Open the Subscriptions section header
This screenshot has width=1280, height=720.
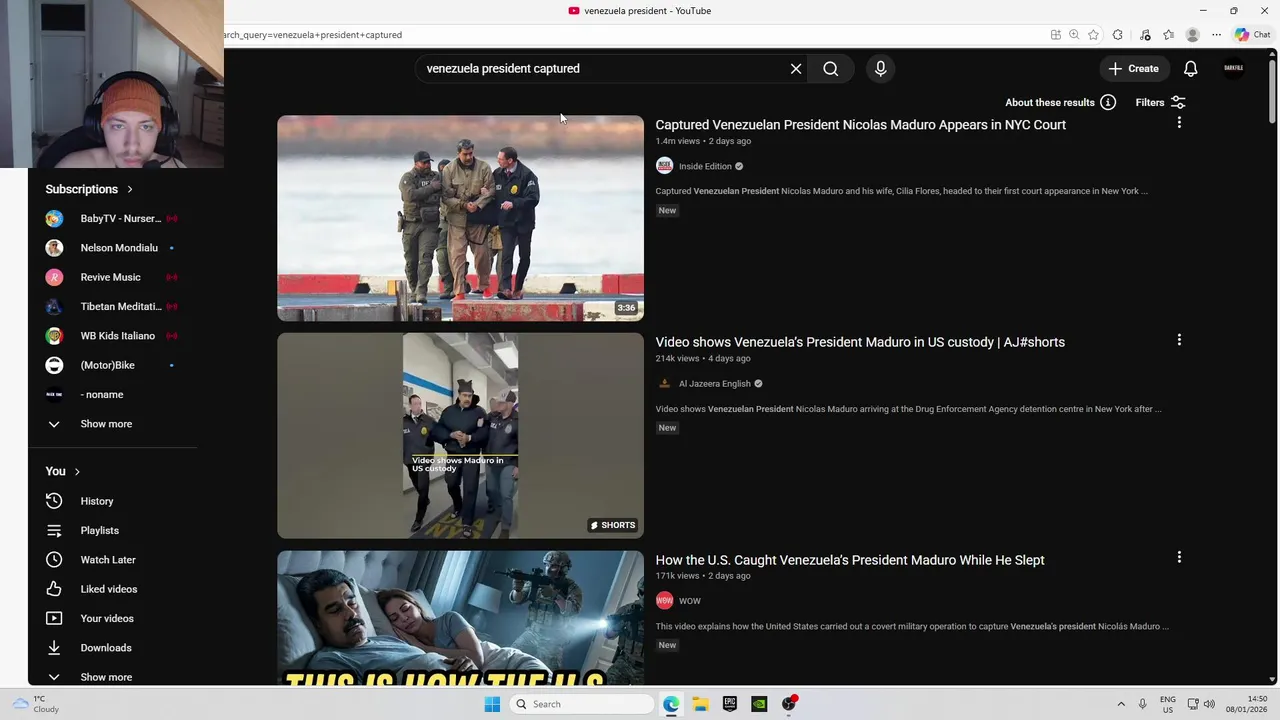tap(89, 189)
